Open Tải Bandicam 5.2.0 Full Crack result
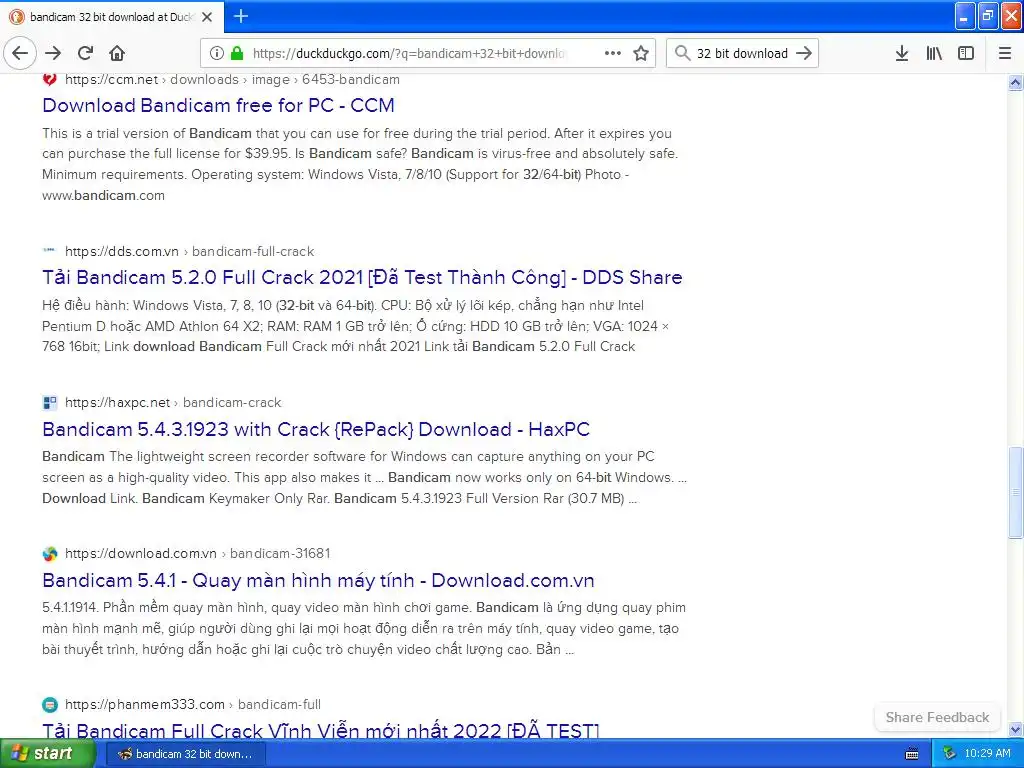1024x768 pixels. (362, 277)
